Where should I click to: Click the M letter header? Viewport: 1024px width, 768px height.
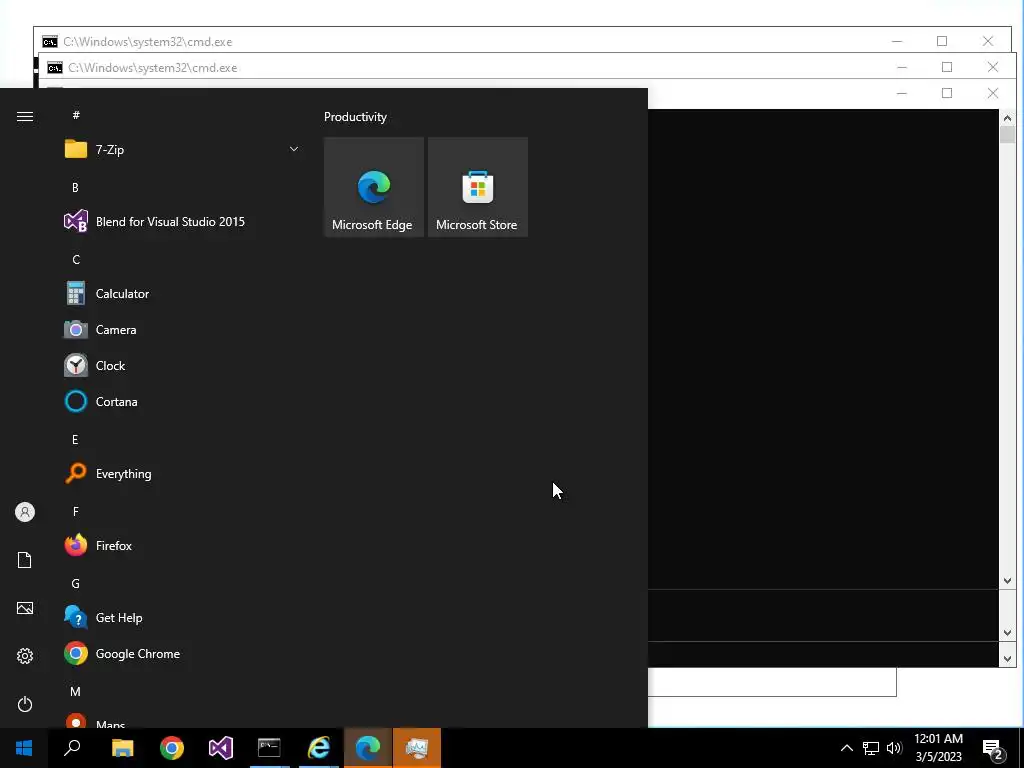click(75, 692)
